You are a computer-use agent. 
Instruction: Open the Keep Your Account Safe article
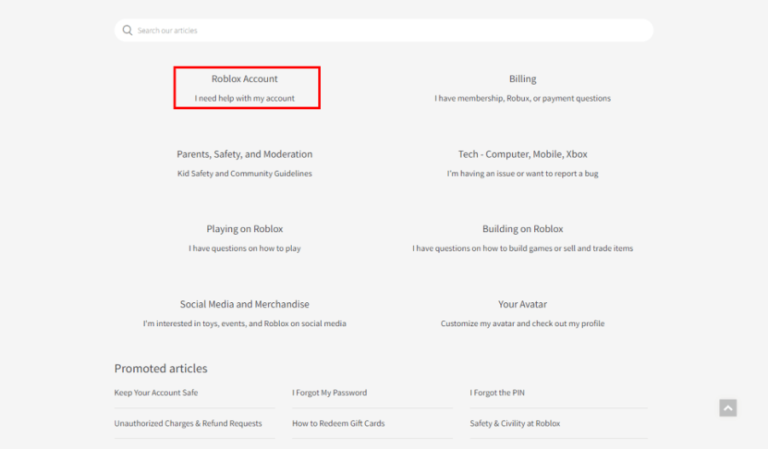(156, 393)
